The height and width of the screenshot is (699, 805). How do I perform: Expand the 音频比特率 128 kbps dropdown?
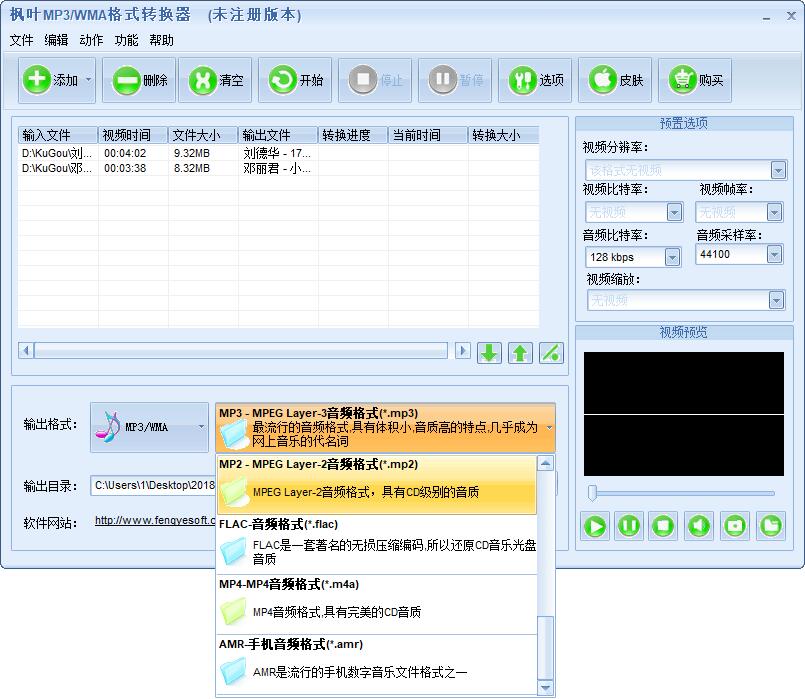(x=672, y=257)
